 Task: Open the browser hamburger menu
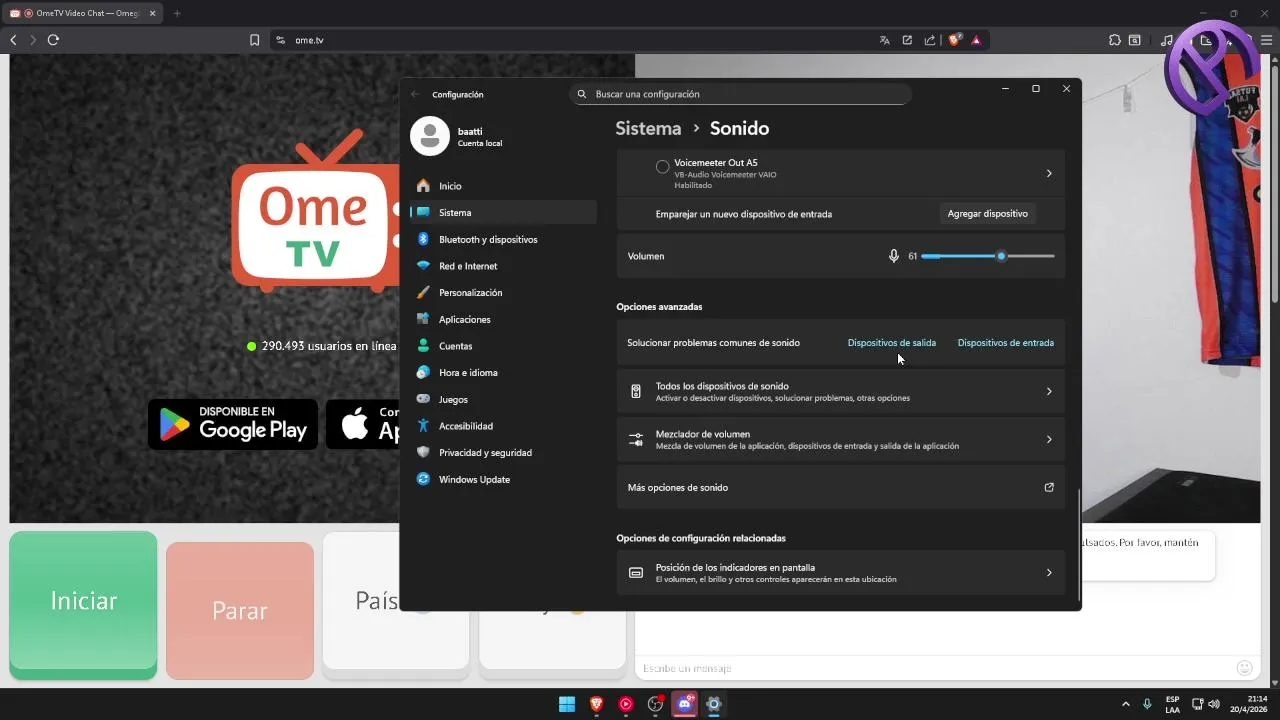point(1266,40)
